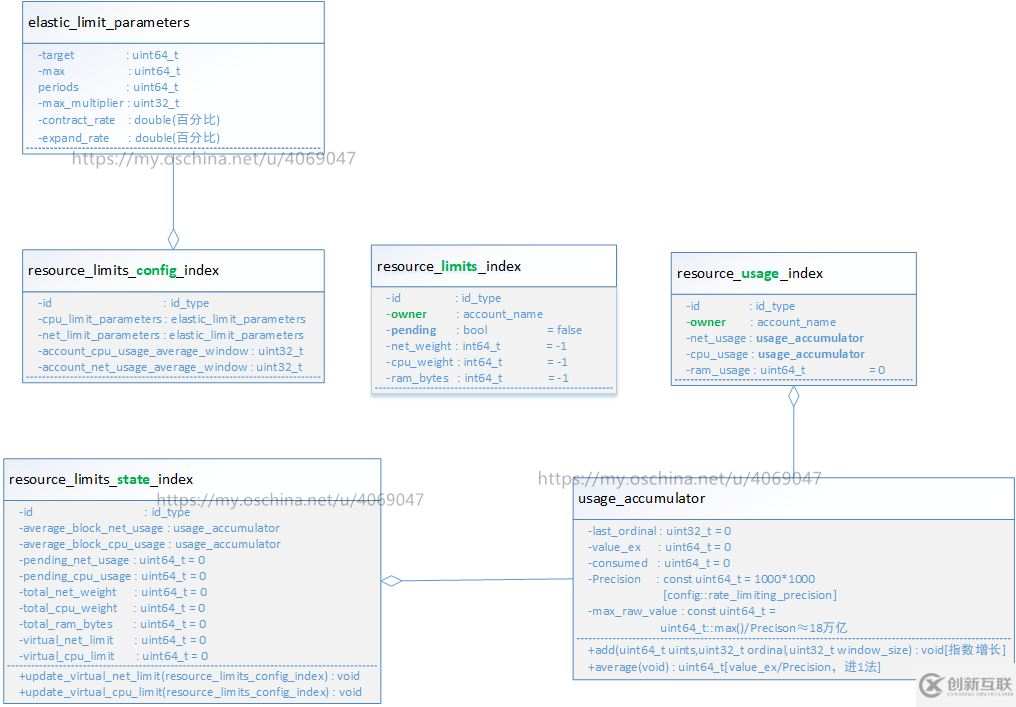Select the -contract_rate double attribute

click(129, 120)
